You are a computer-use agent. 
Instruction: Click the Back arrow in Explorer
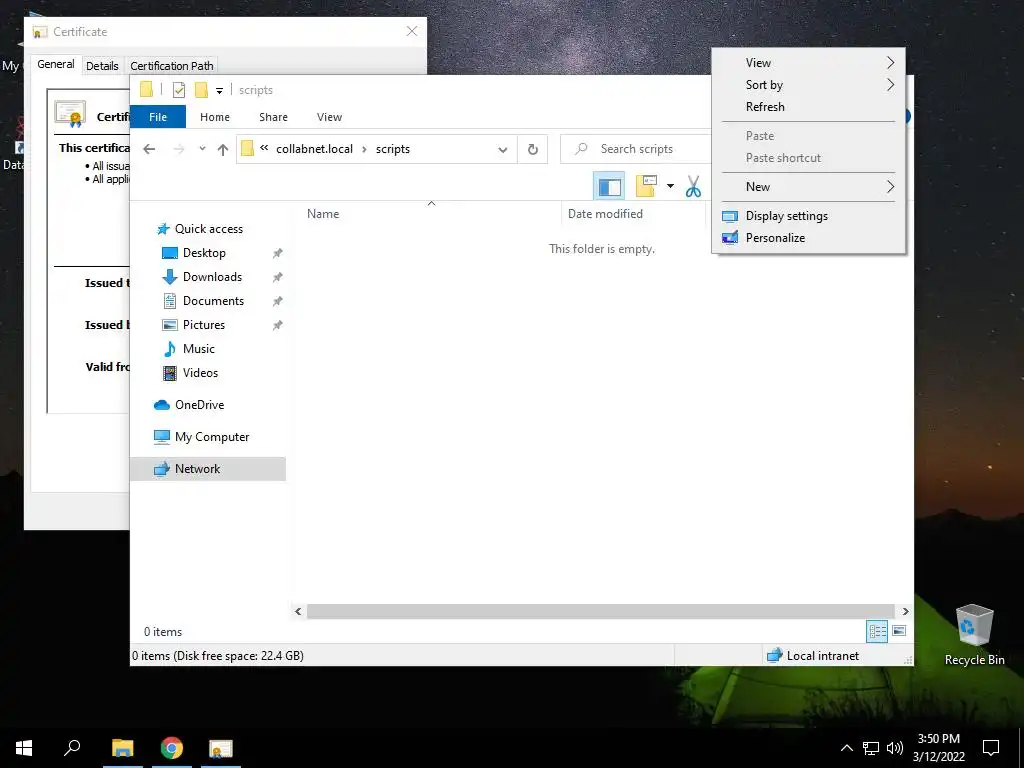coord(149,149)
